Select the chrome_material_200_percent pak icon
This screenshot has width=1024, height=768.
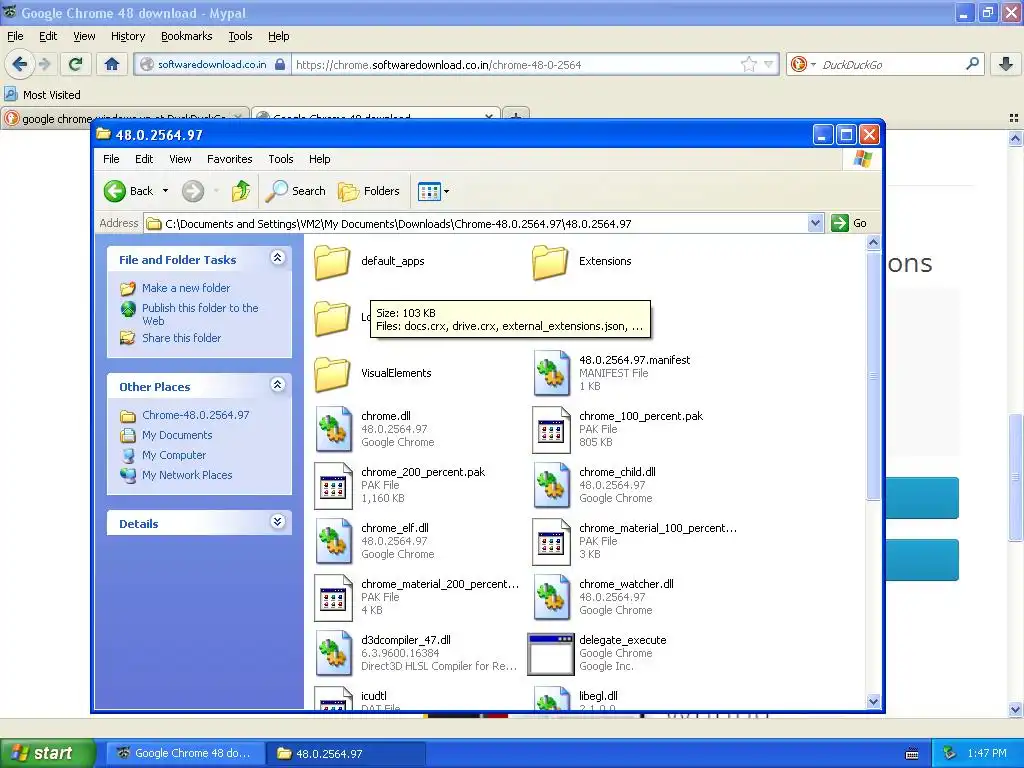click(x=334, y=598)
